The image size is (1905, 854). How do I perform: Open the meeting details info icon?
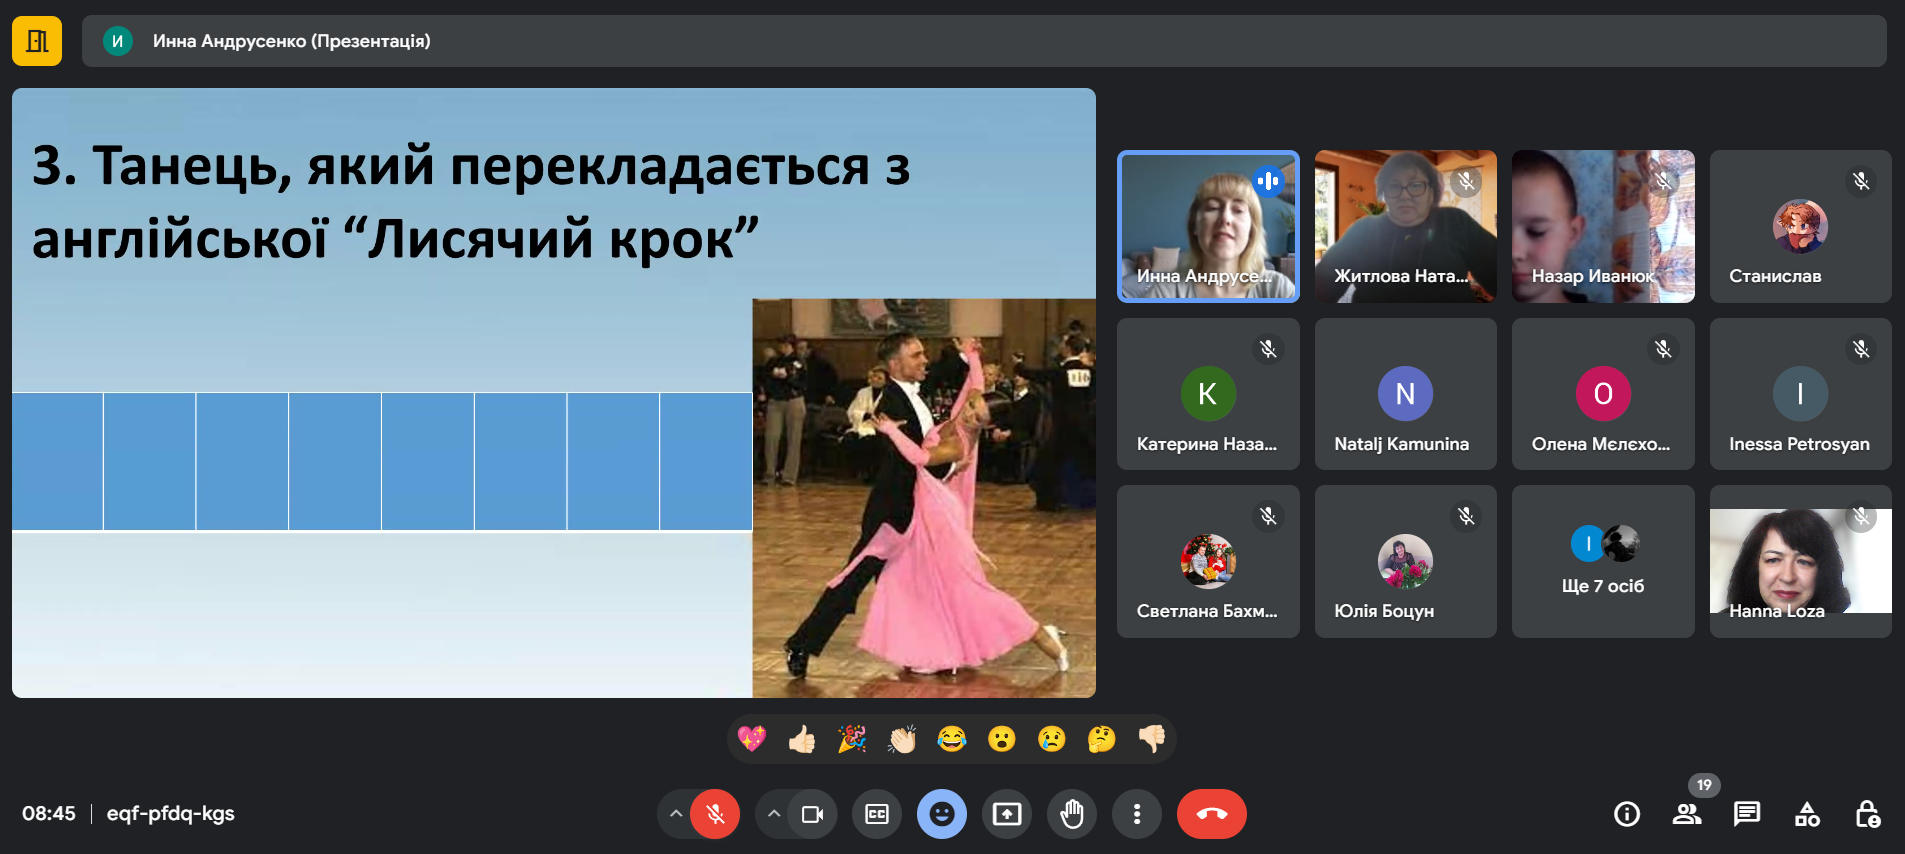pos(1627,814)
